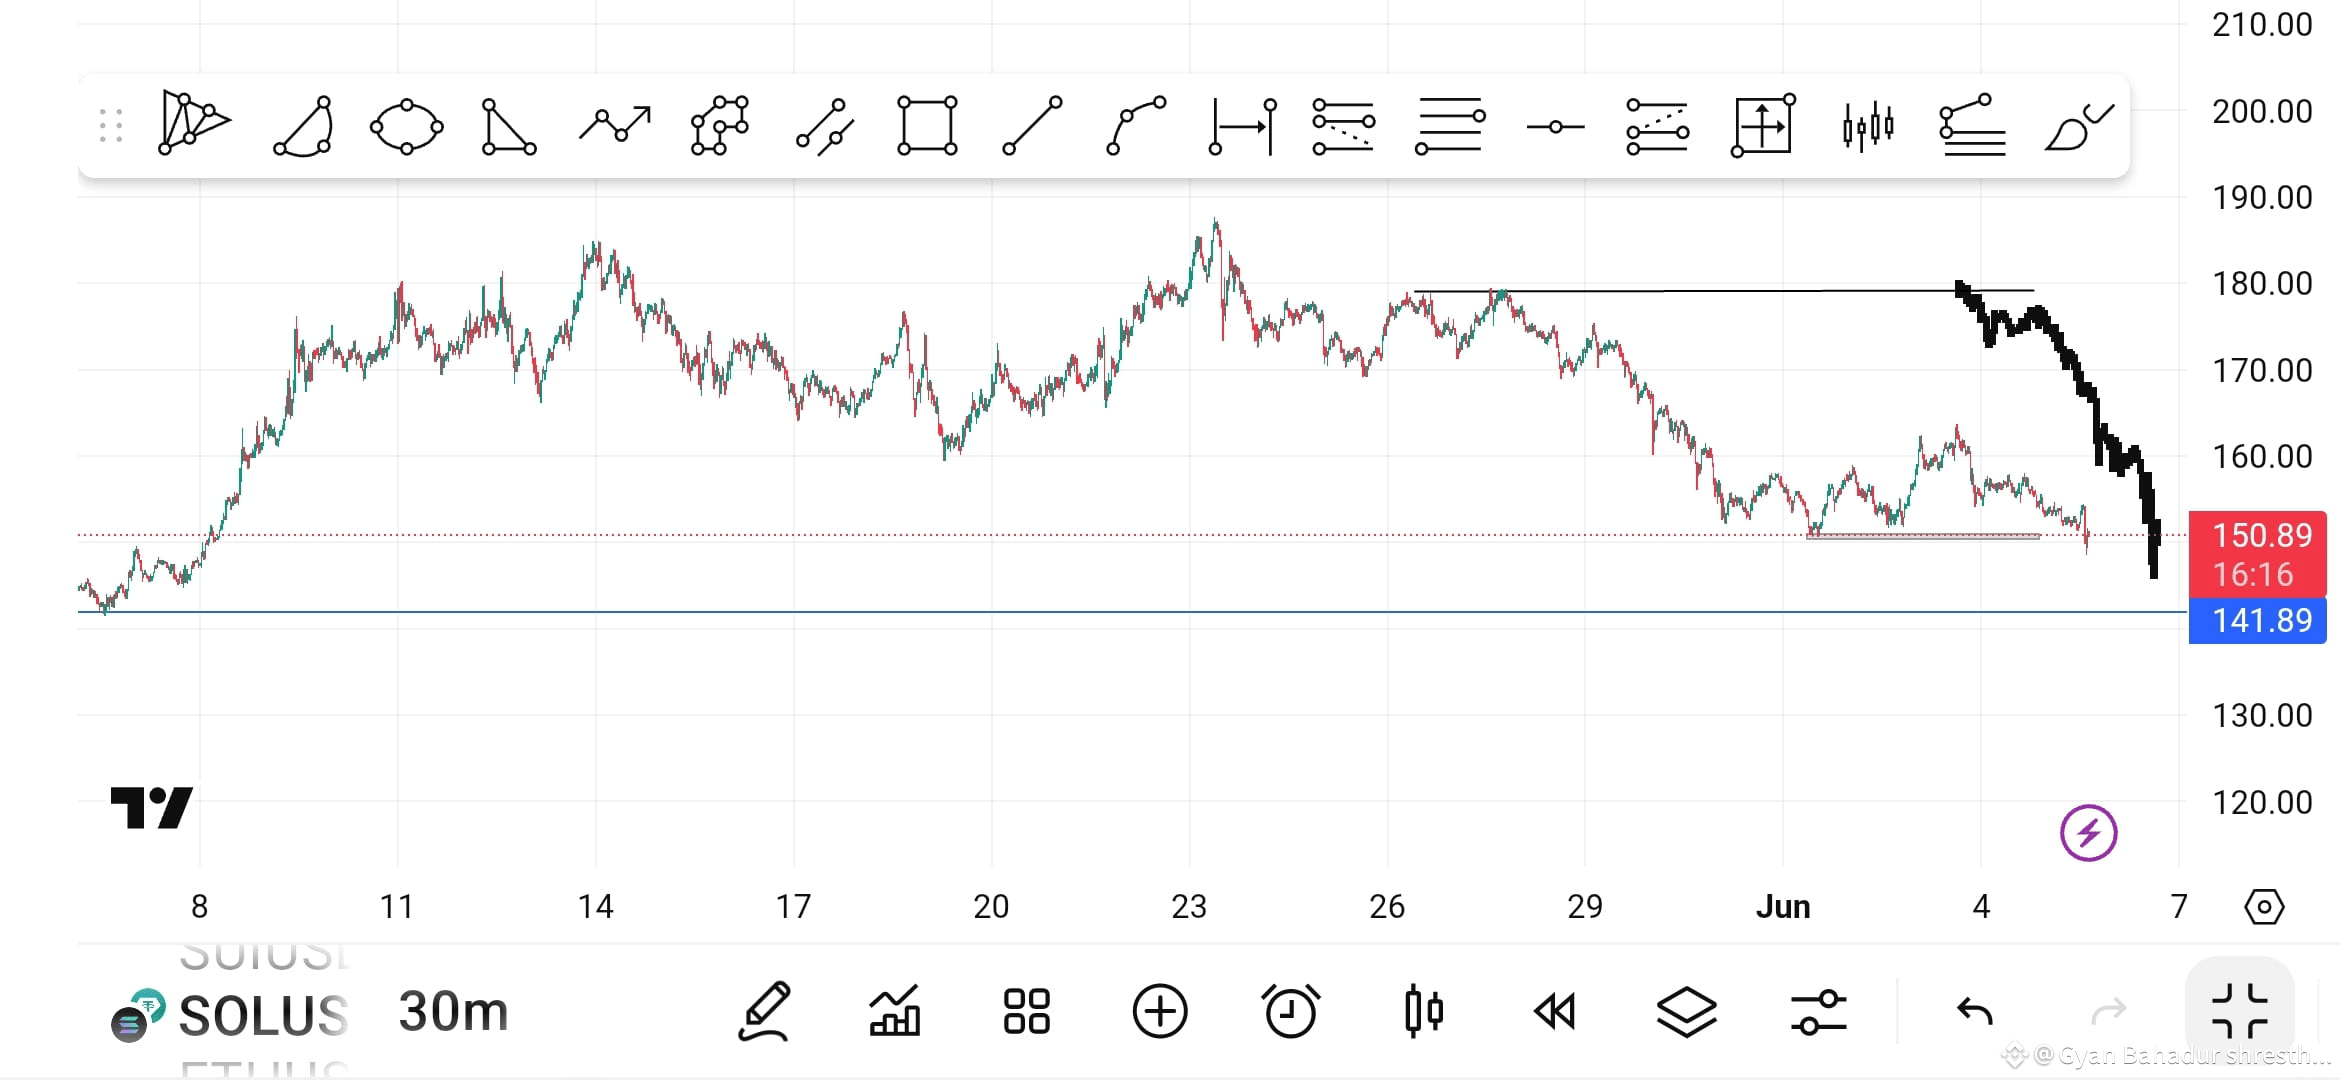Click the 17 date label on time axis
The image size is (2340, 1080).
click(x=793, y=906)
